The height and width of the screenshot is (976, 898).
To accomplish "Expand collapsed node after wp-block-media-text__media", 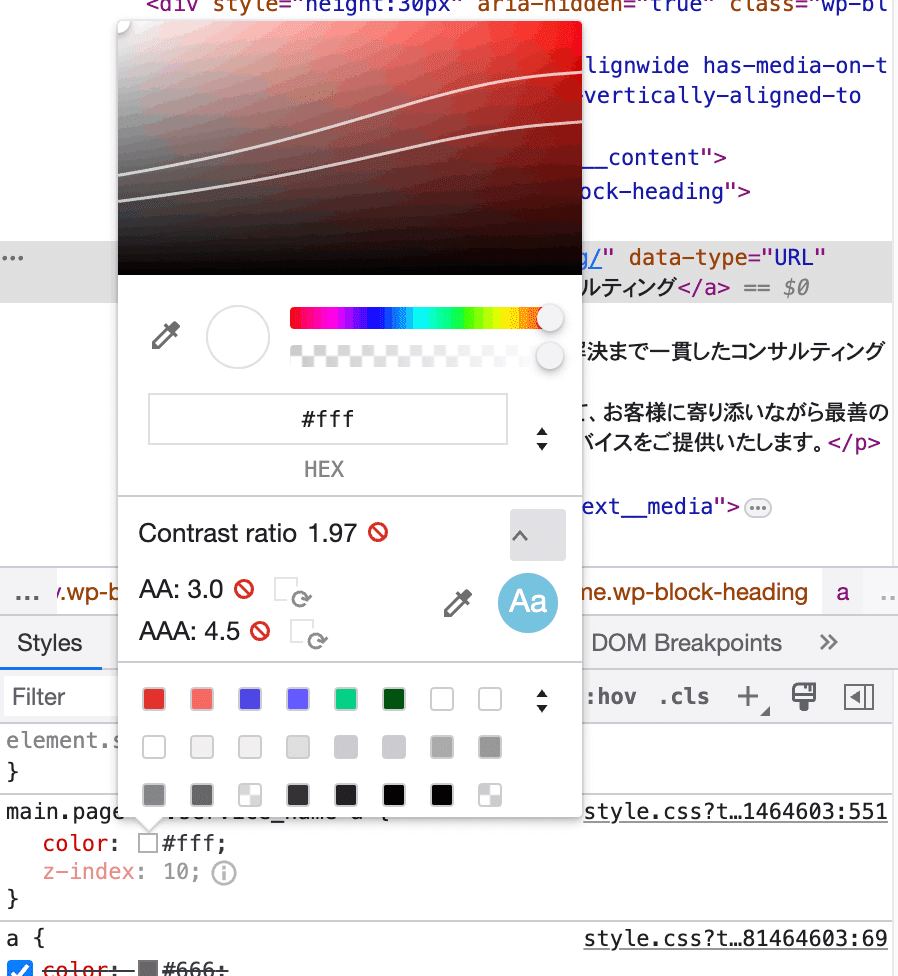I will click(758, 508).
